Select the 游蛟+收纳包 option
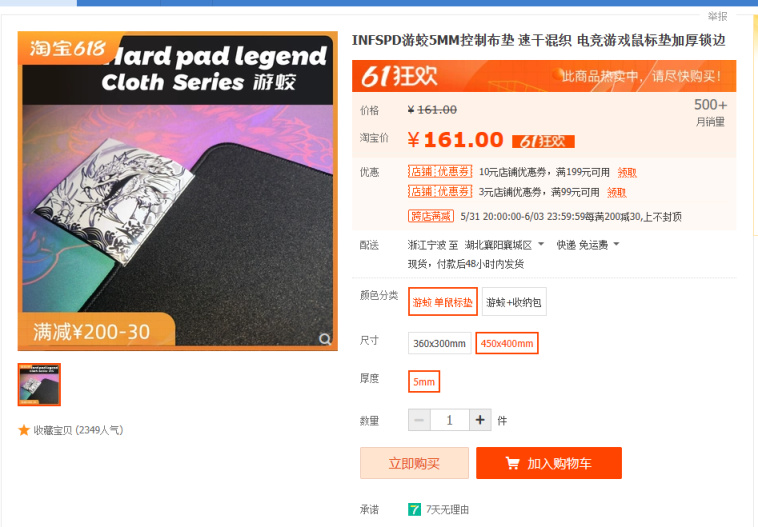 (x=514, y=302)
